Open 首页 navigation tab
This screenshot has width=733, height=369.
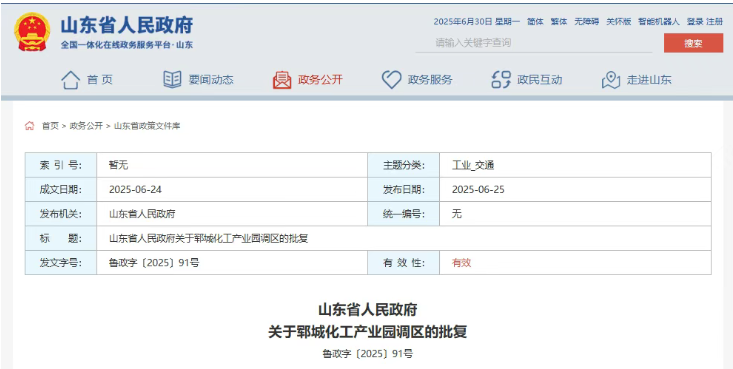[x=100, y=80]
